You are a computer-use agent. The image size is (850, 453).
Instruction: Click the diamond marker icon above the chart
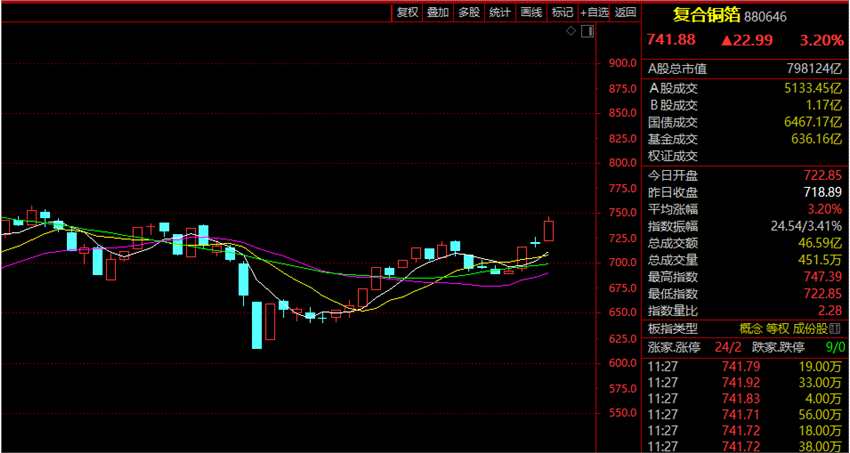click(570, 31)
